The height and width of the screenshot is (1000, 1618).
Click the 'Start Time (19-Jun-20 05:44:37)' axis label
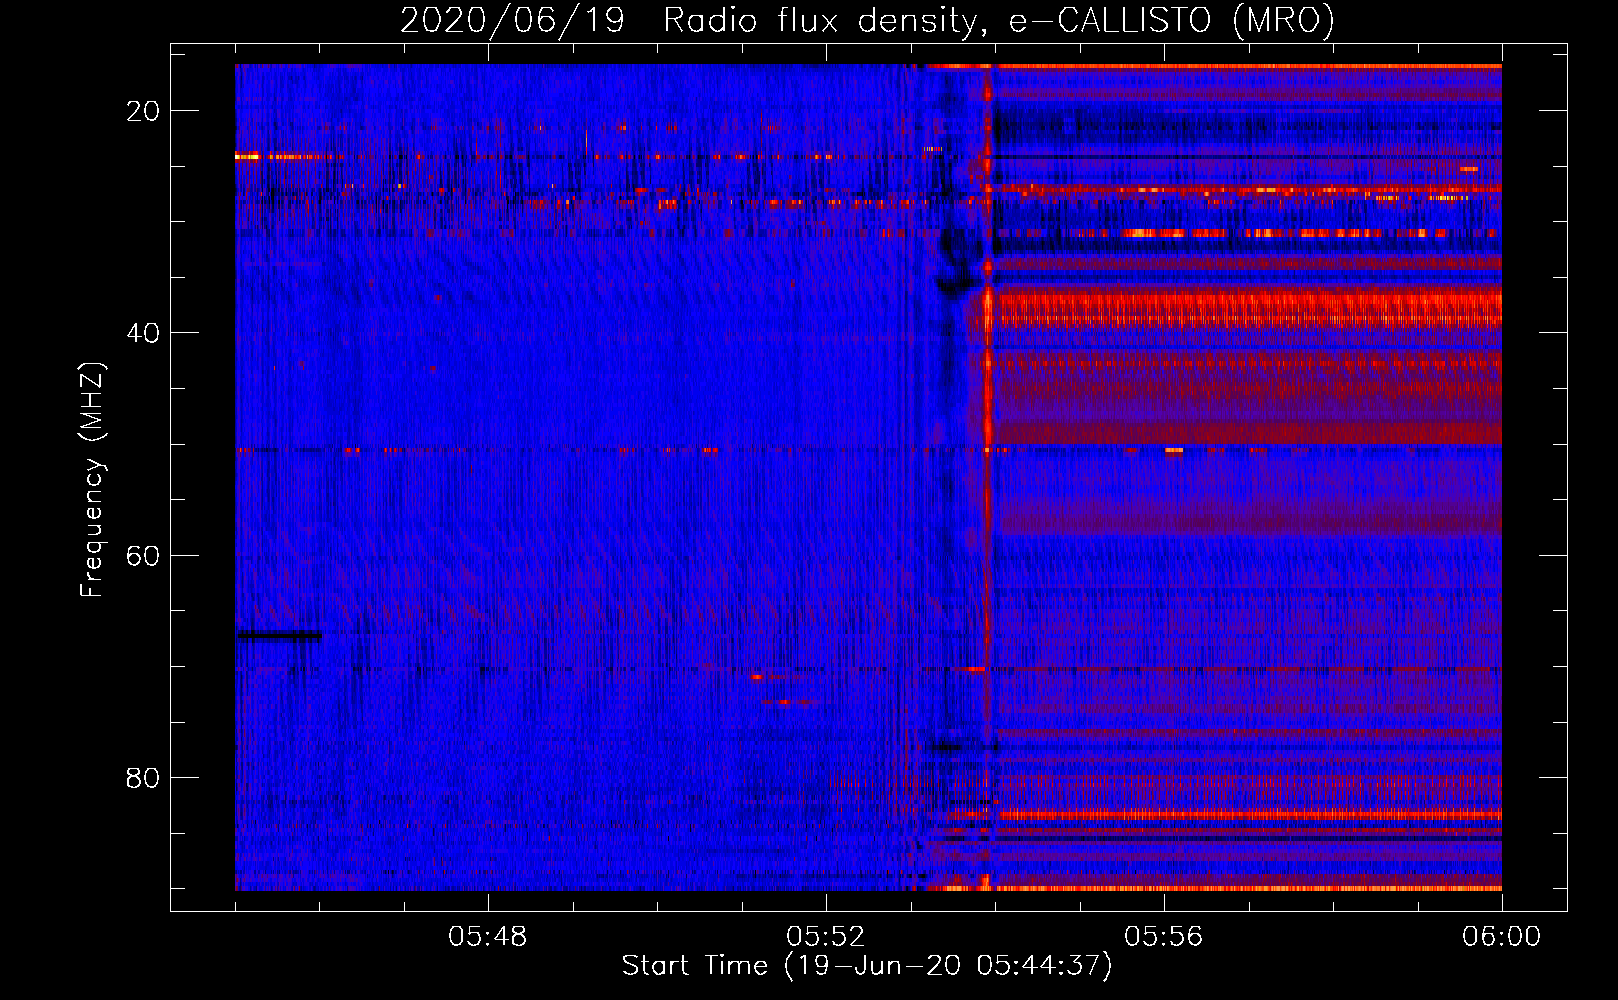click(866, 966)
